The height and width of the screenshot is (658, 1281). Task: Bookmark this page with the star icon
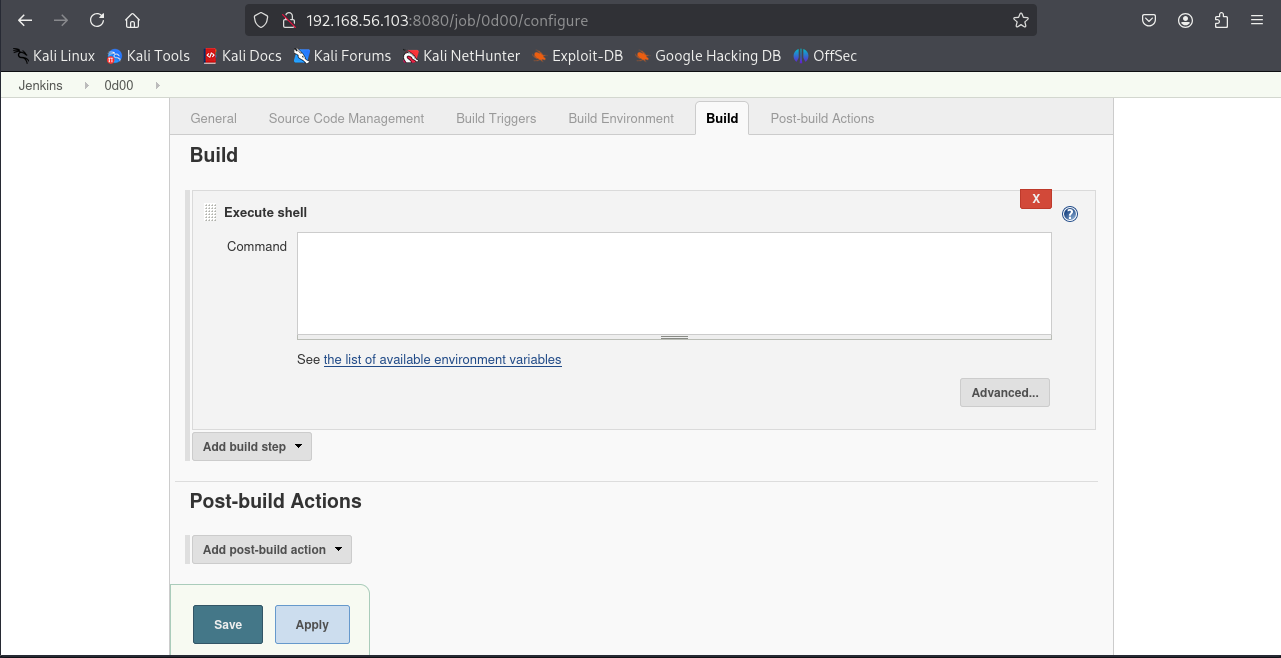coord(1020,20)
